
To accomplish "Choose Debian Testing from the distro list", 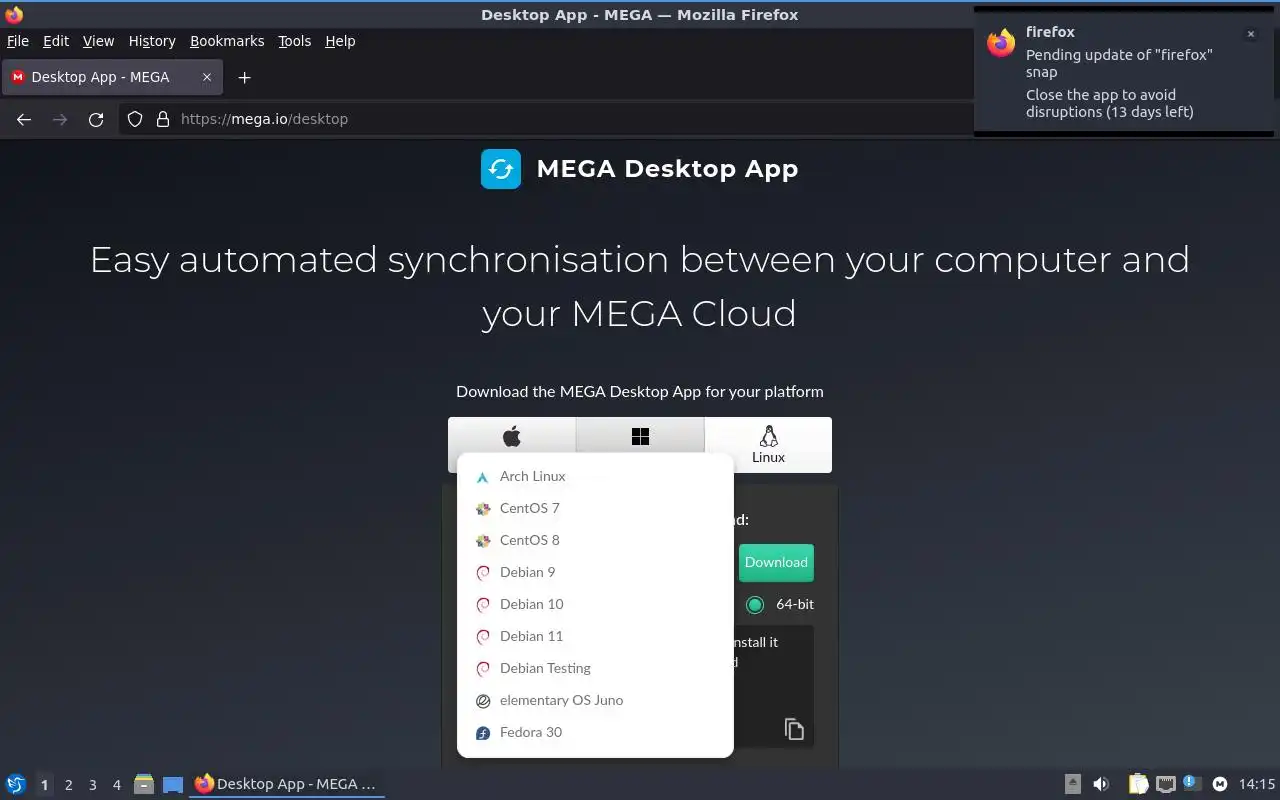I will [595, 668].
